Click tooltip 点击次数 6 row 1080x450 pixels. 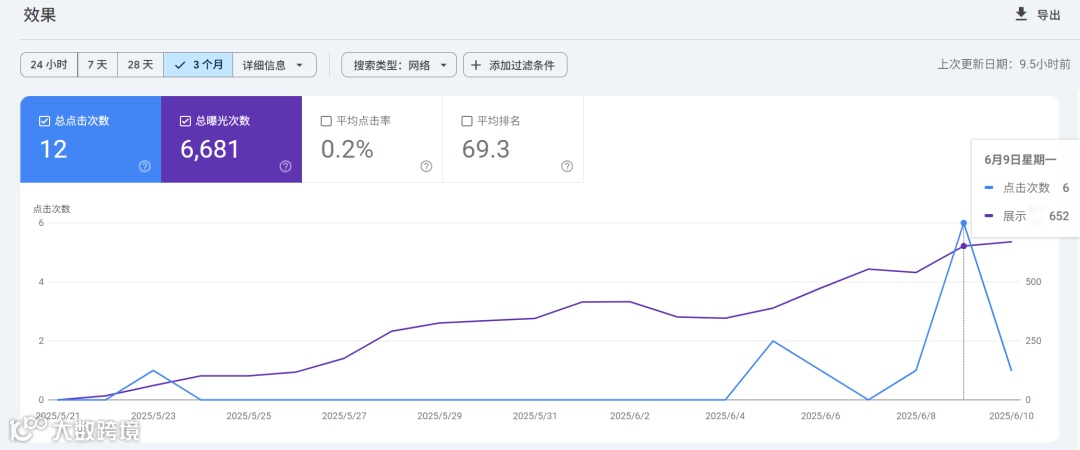[1027, 187]
